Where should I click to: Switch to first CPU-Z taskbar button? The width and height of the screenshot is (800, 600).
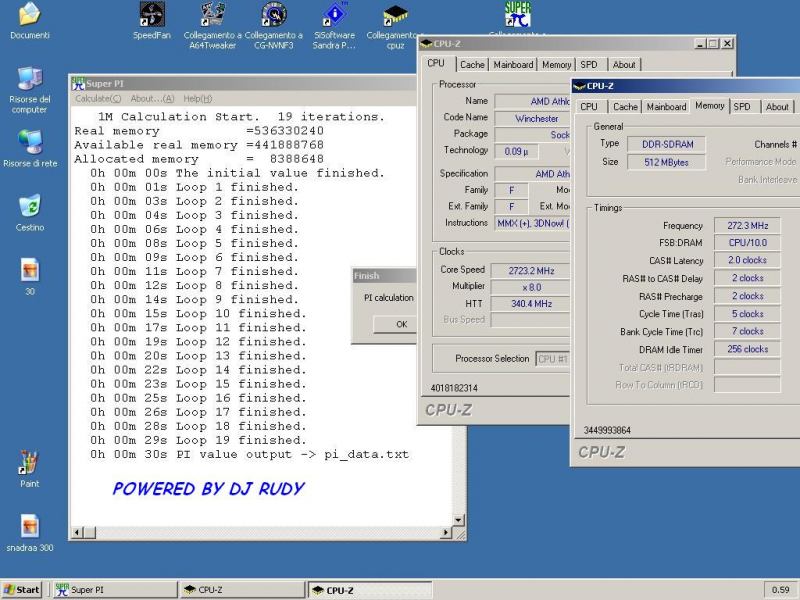pyautogui.click(x=241, y=590)
